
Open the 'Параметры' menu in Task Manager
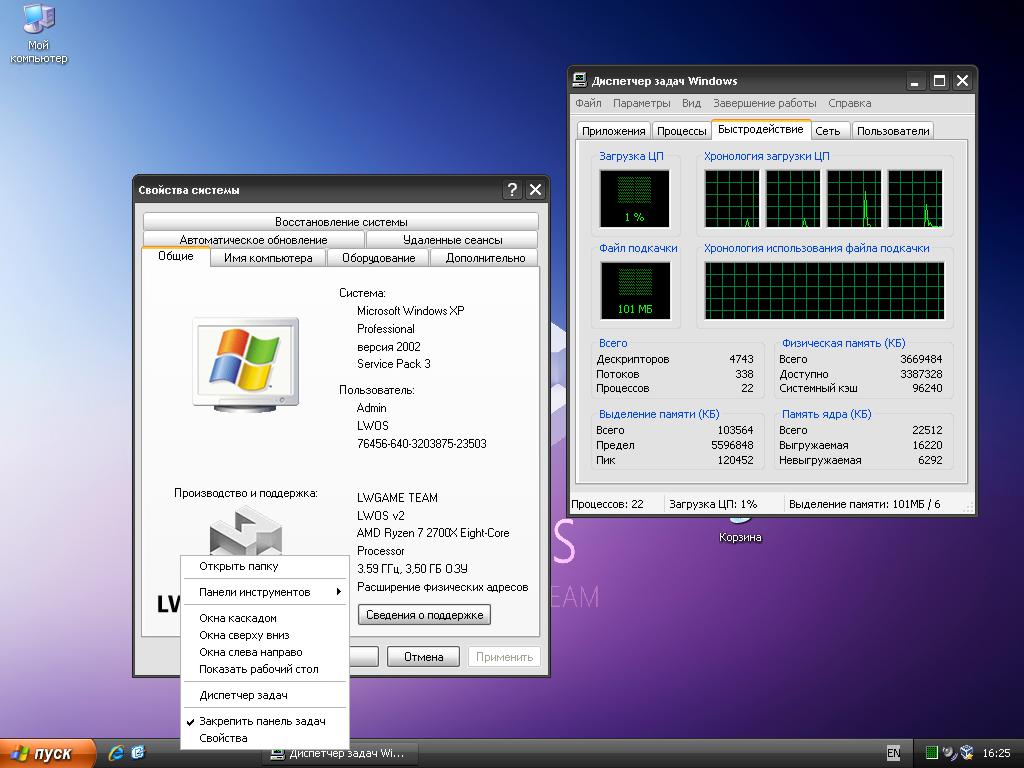point(641,103)
